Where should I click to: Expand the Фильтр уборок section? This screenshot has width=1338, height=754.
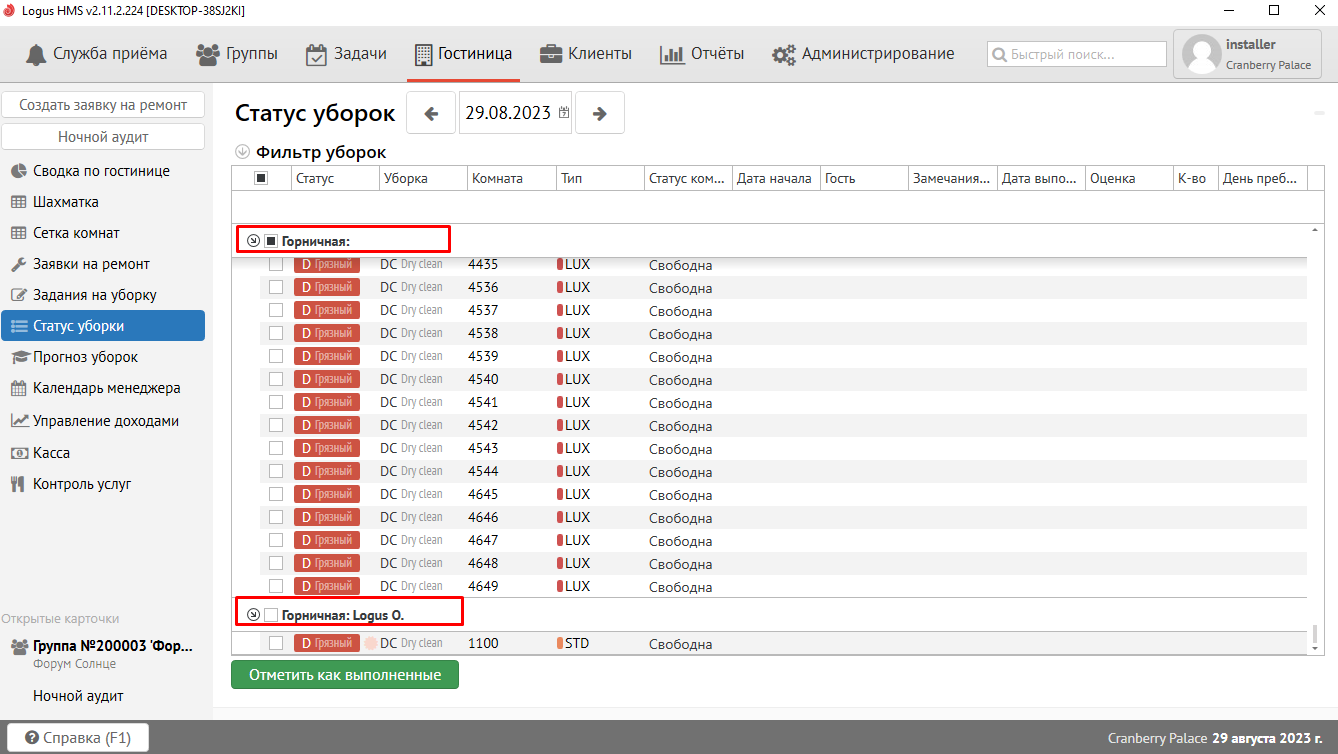click(x=242, y=153)
